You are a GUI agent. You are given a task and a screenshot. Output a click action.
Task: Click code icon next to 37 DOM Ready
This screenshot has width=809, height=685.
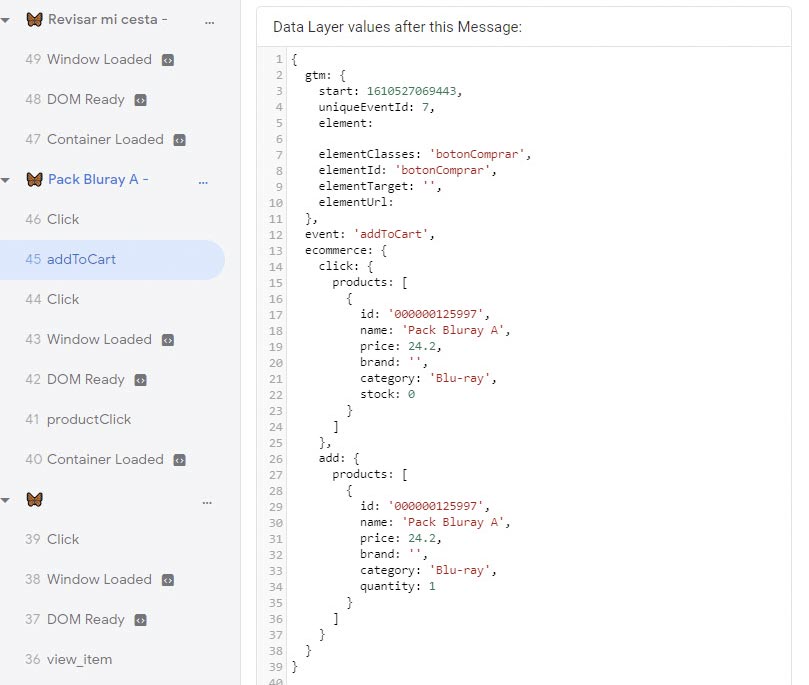tap(140, 620)
